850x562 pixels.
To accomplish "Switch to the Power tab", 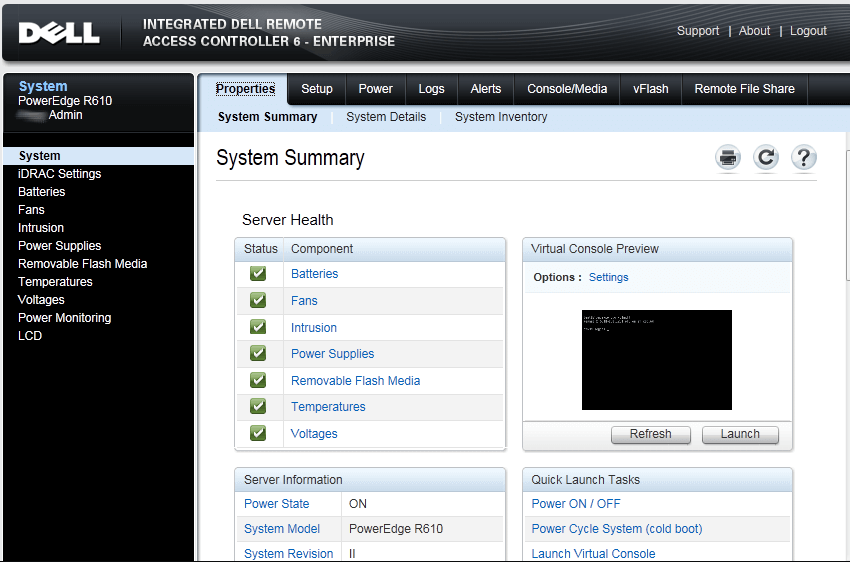I will point(375,89).
